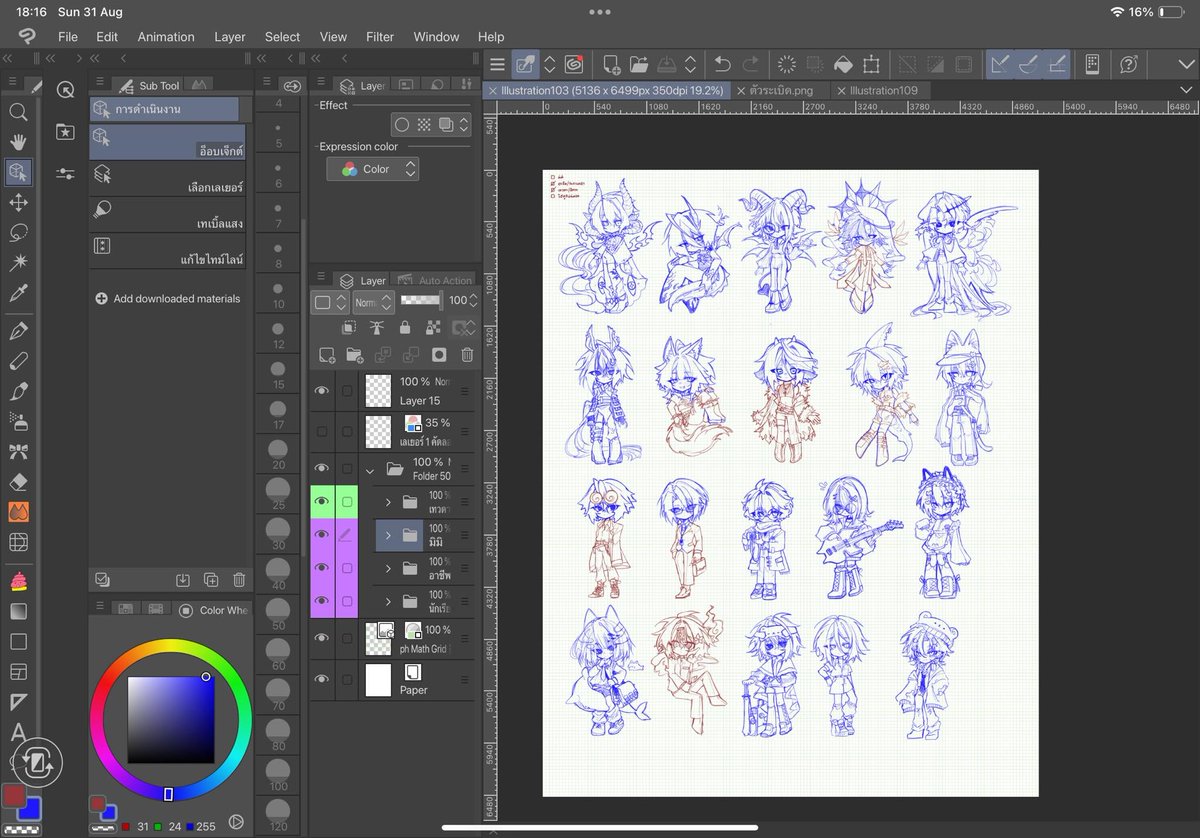Screen dimensions: 1200x838
Task: Open the blending mode Normal dropdown
Action: coord(373,301)
